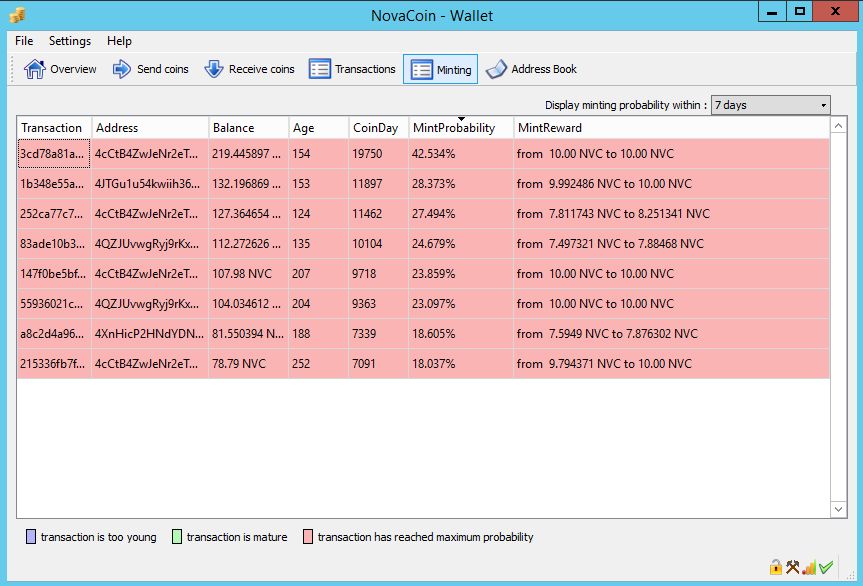Click the wallet lock status icon
This screenshot has height=586, width=863.
775,567
